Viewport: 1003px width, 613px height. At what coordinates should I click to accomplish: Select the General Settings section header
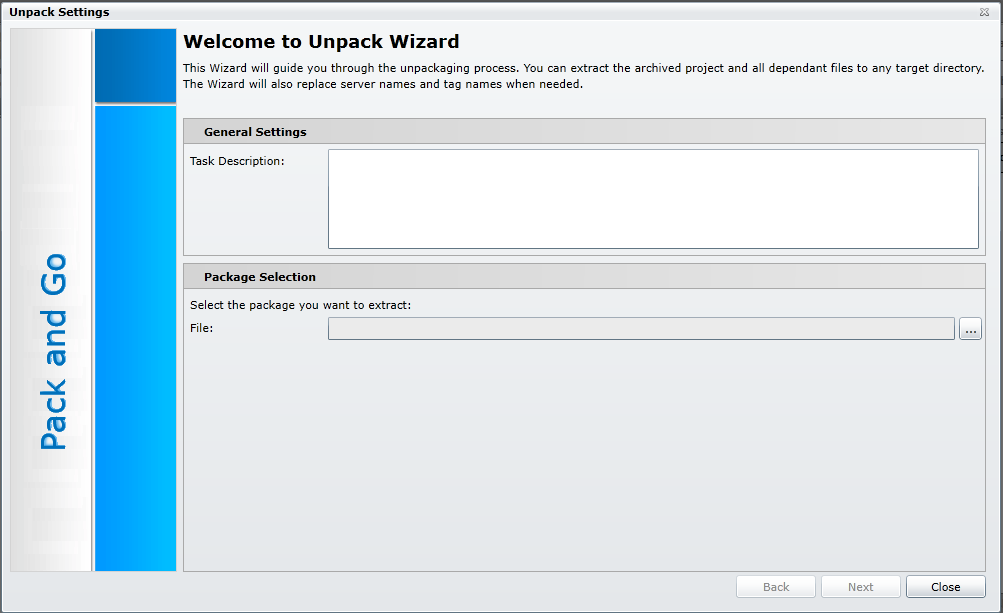pos(255,132)
